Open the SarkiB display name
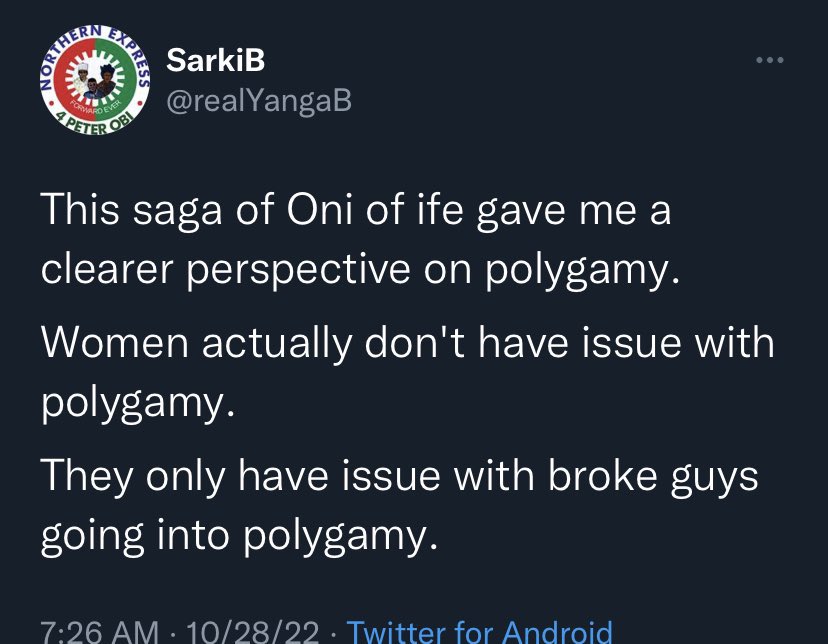 [x=215, y=60]
